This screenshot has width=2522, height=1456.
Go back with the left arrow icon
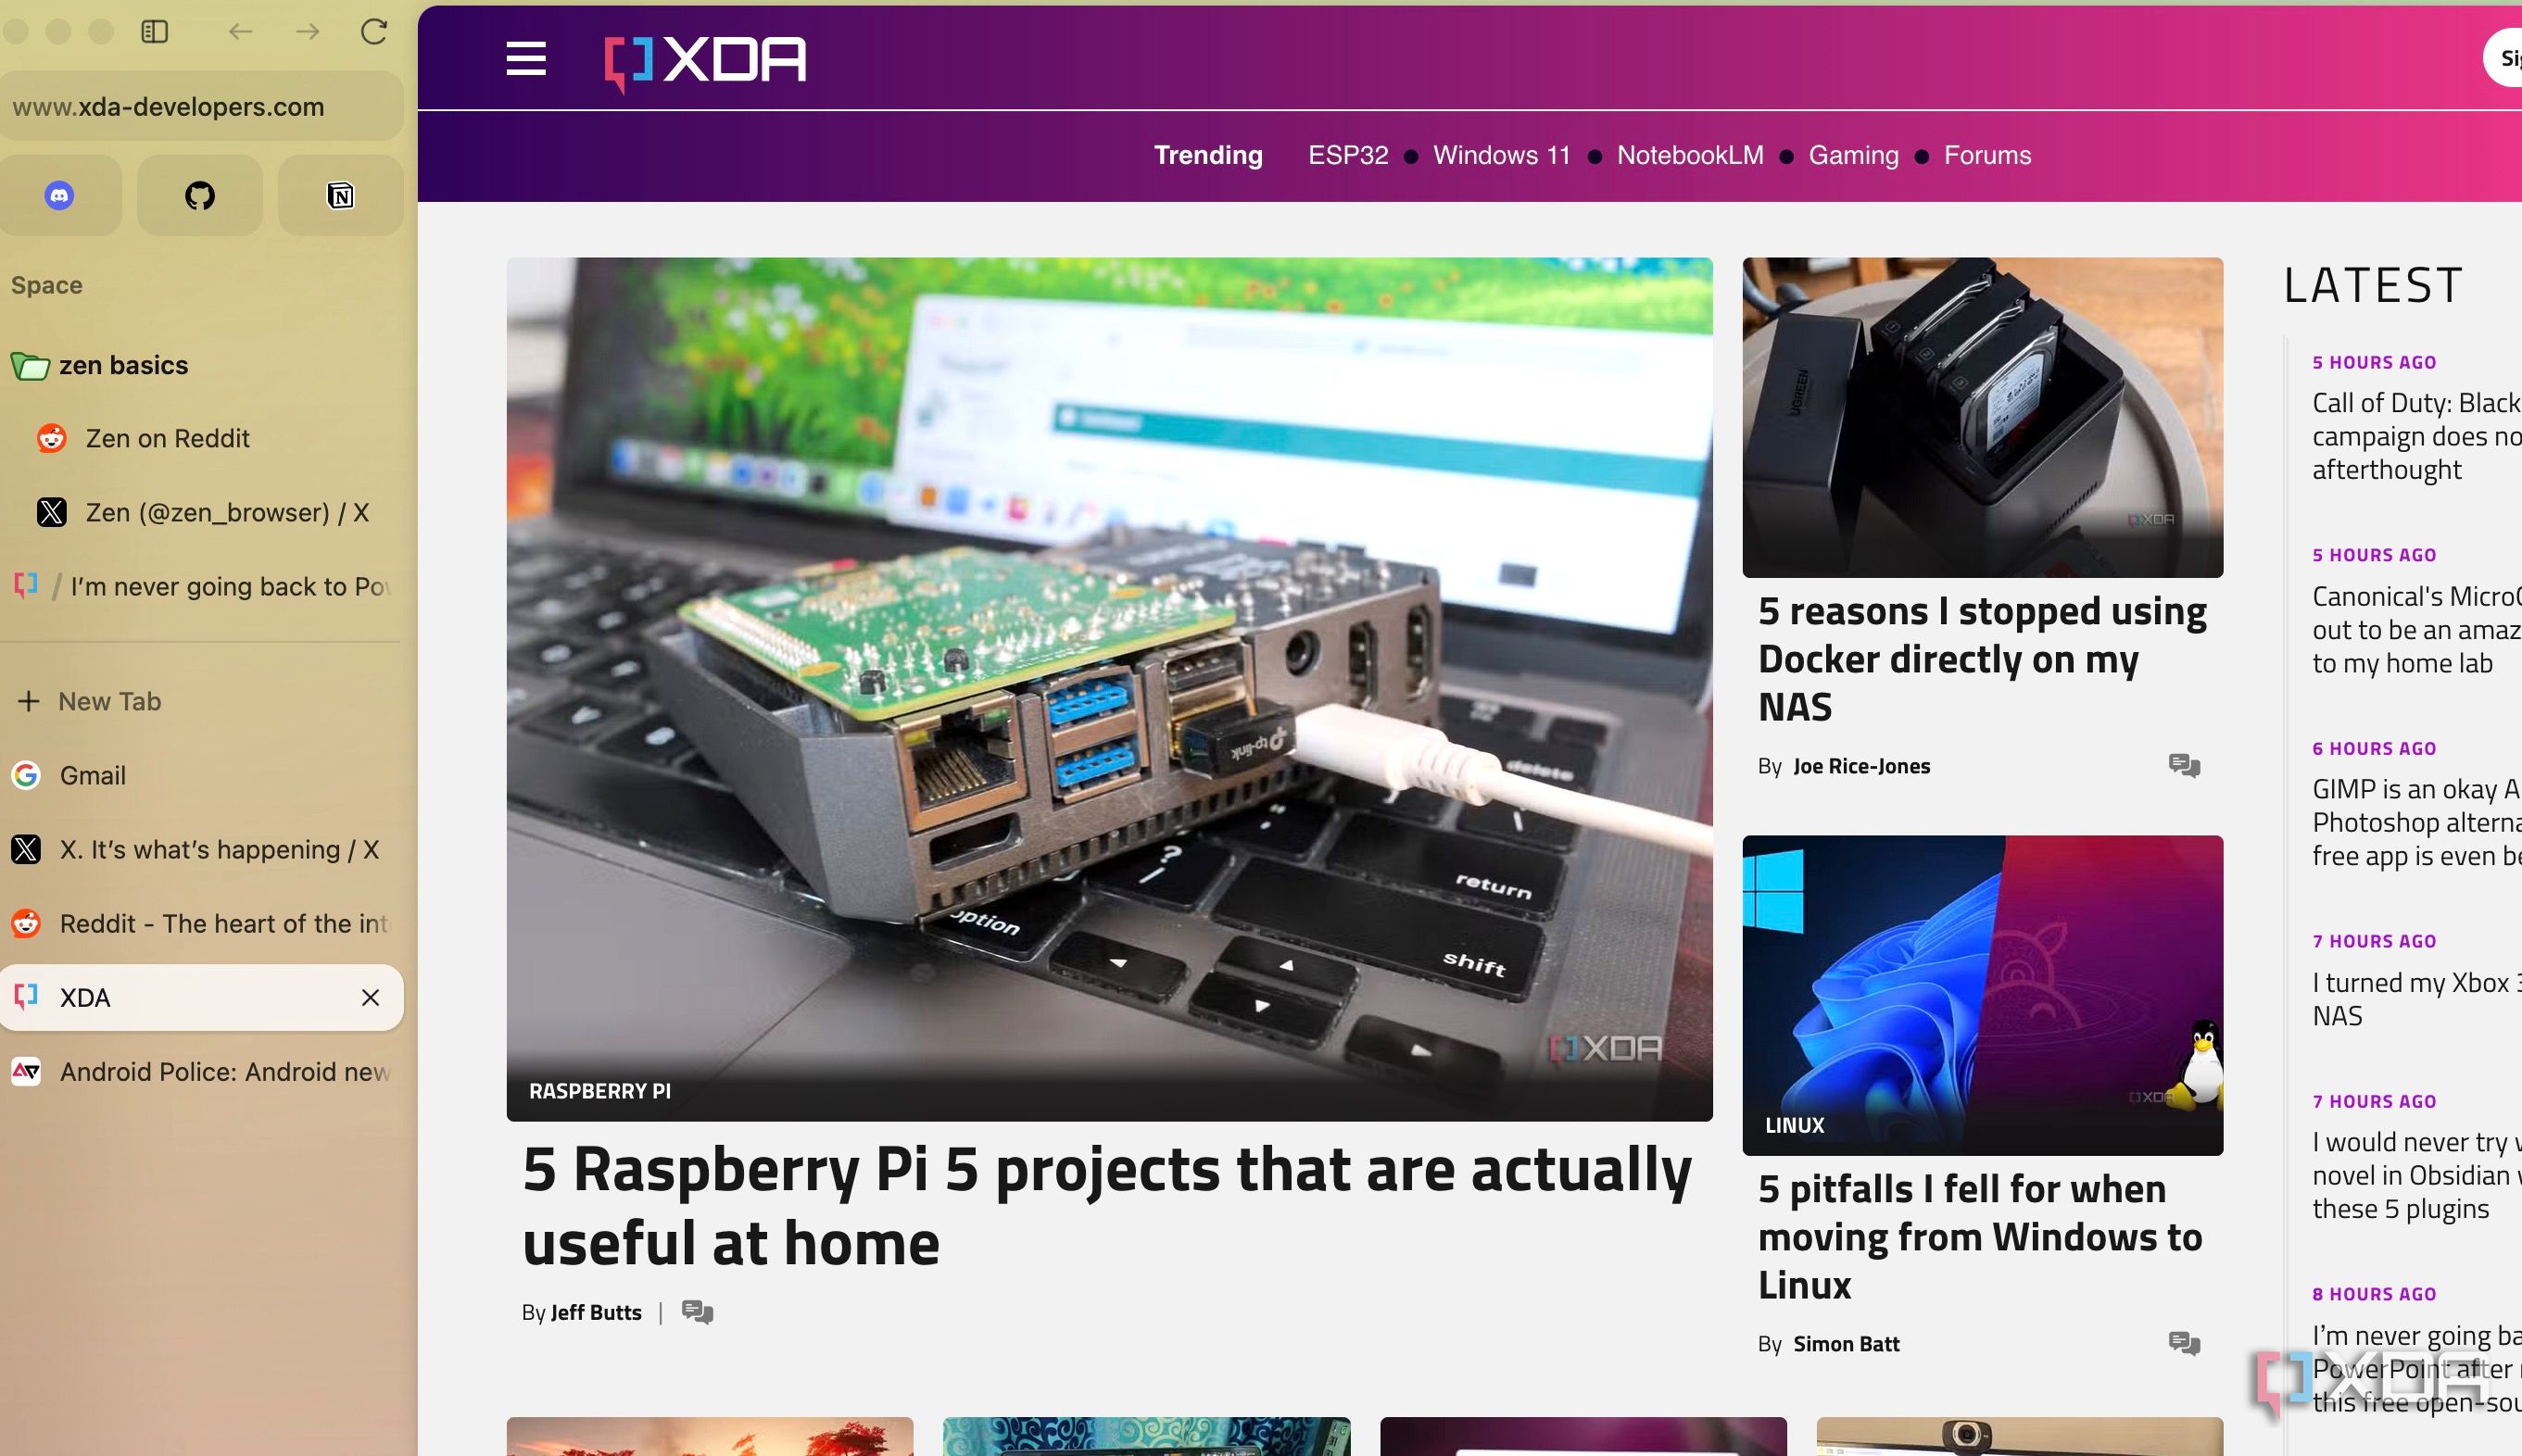[240, 32]
